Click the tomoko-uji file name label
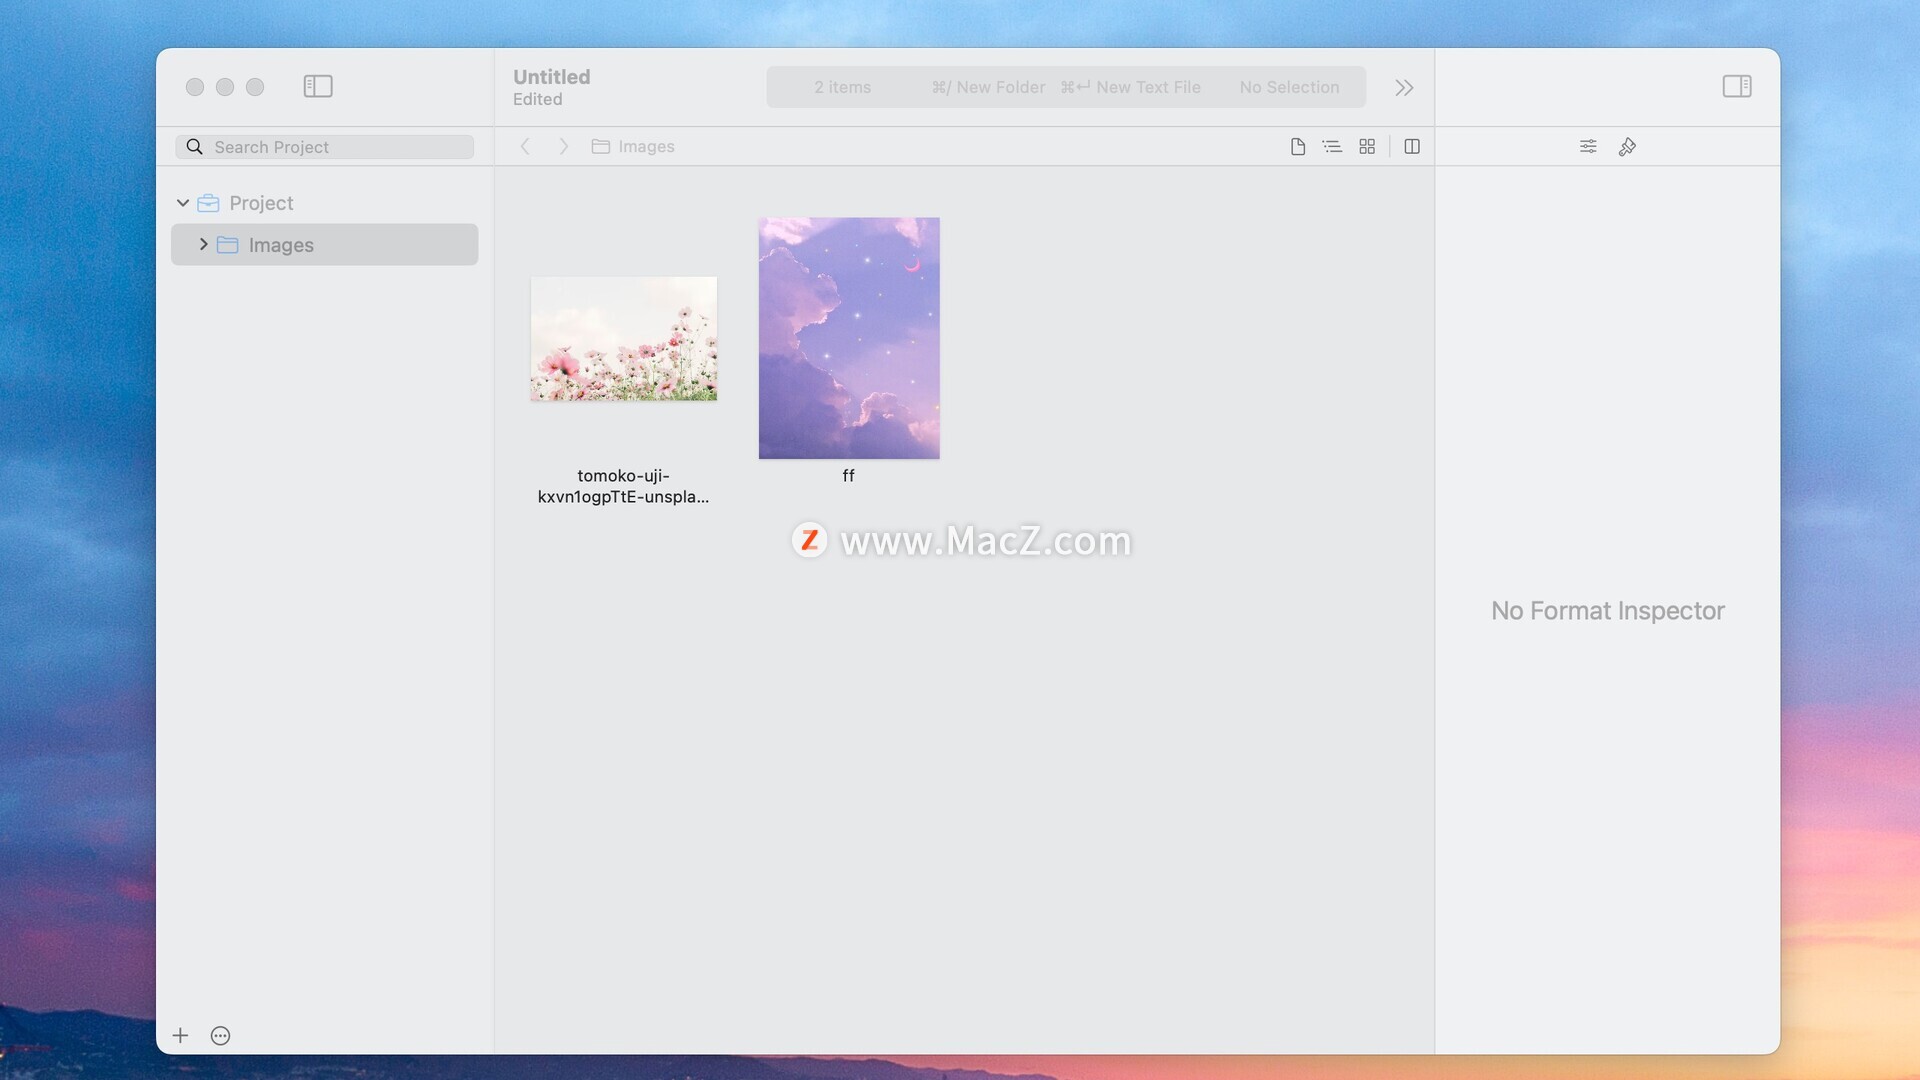The image size is (1920, 1080). point(623,486)
